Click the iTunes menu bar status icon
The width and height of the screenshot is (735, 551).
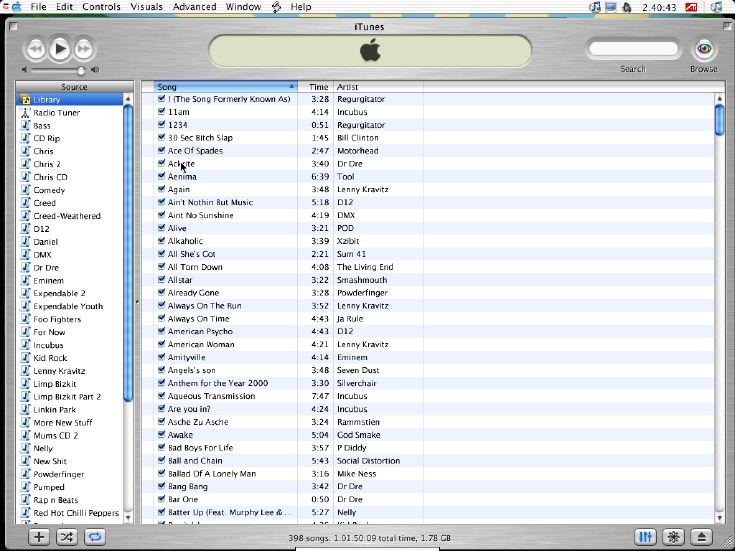595,7
